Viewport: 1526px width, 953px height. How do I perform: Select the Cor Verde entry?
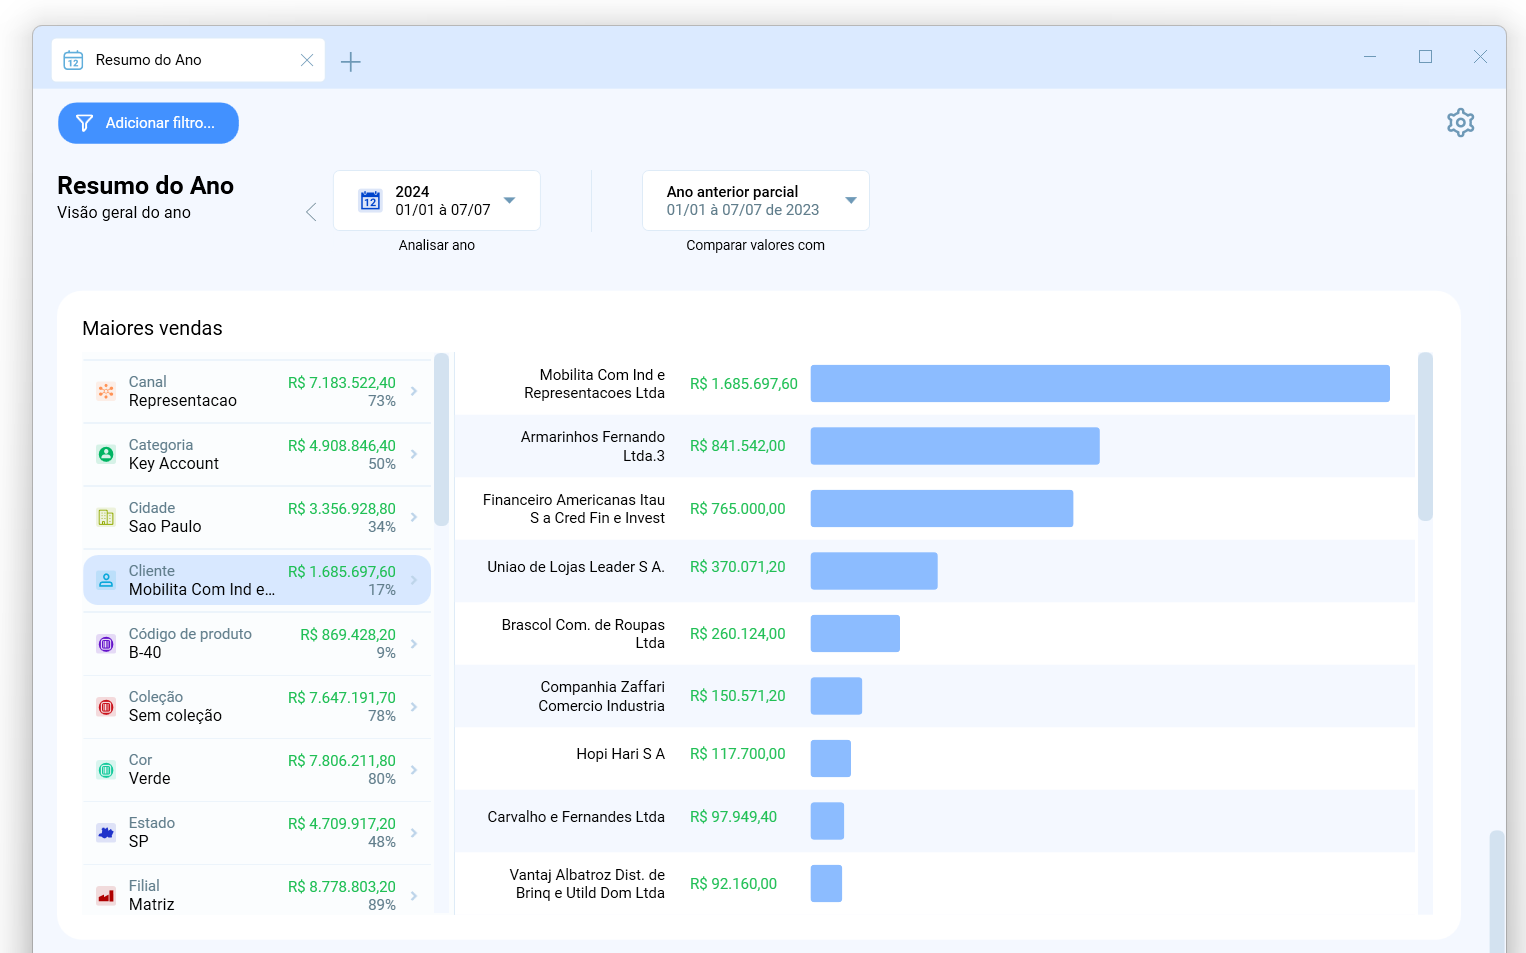point(257,769)
